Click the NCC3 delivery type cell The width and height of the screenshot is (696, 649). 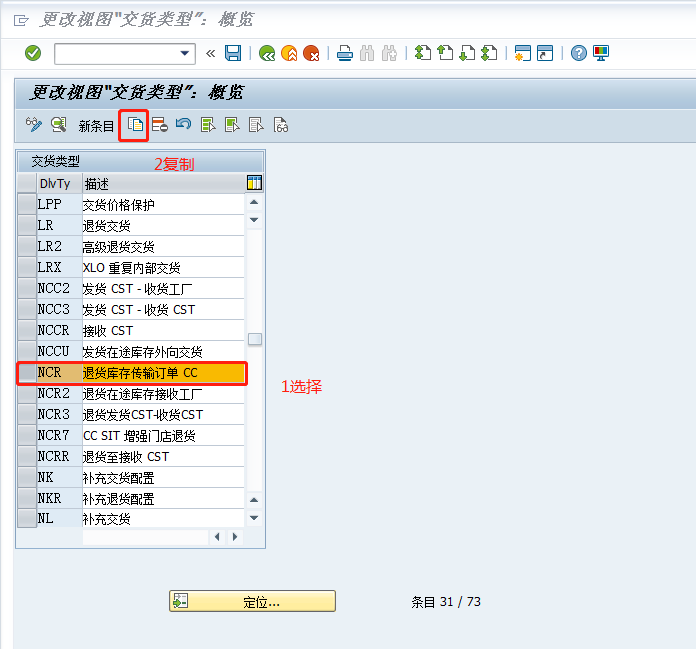click(59, 309)
